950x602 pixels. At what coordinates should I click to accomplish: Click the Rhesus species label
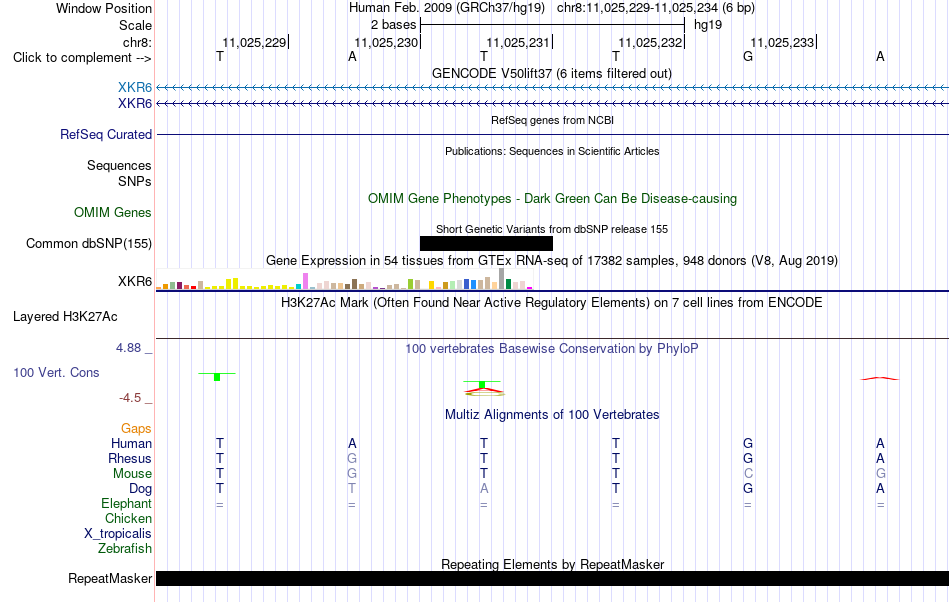130,458
